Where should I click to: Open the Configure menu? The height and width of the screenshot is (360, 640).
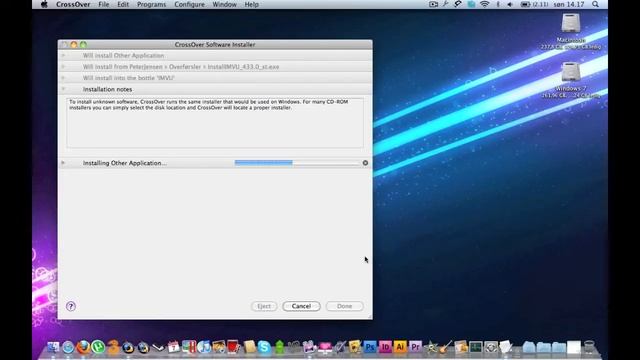tap(189, 4)
